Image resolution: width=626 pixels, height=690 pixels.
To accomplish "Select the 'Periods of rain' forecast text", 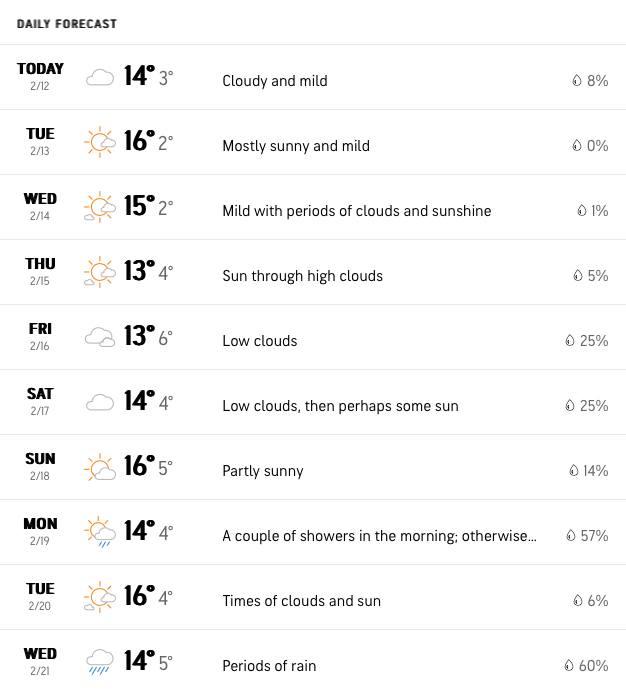I will [x=269, y=666].
